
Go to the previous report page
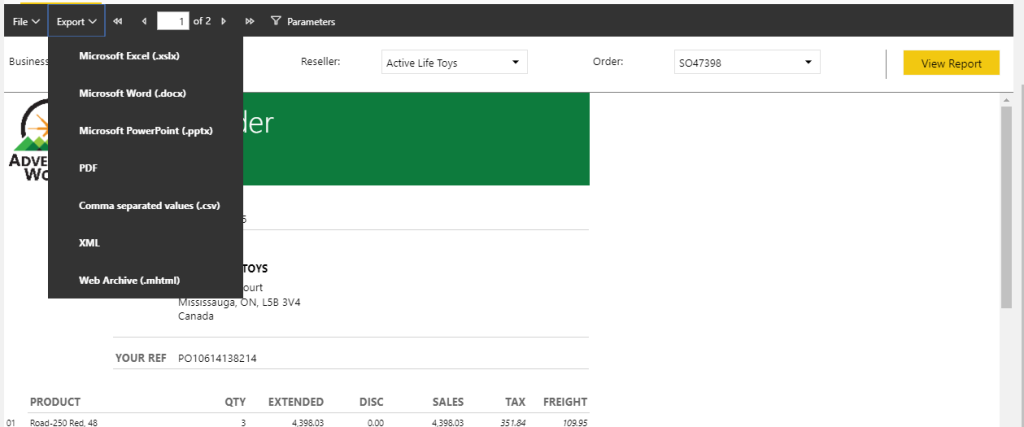pos(144,21)
